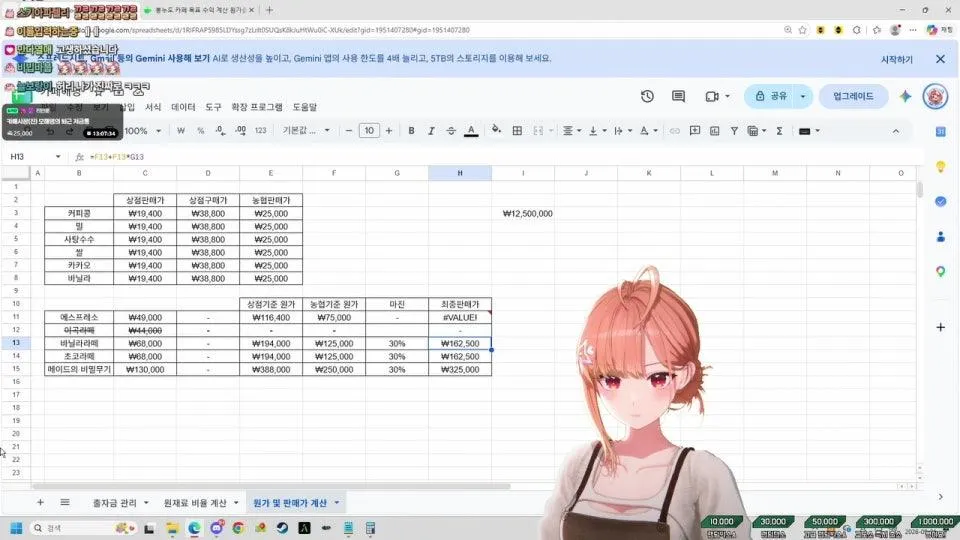Open a new browser tab
The image size is (960, 540).
point(269,10)
